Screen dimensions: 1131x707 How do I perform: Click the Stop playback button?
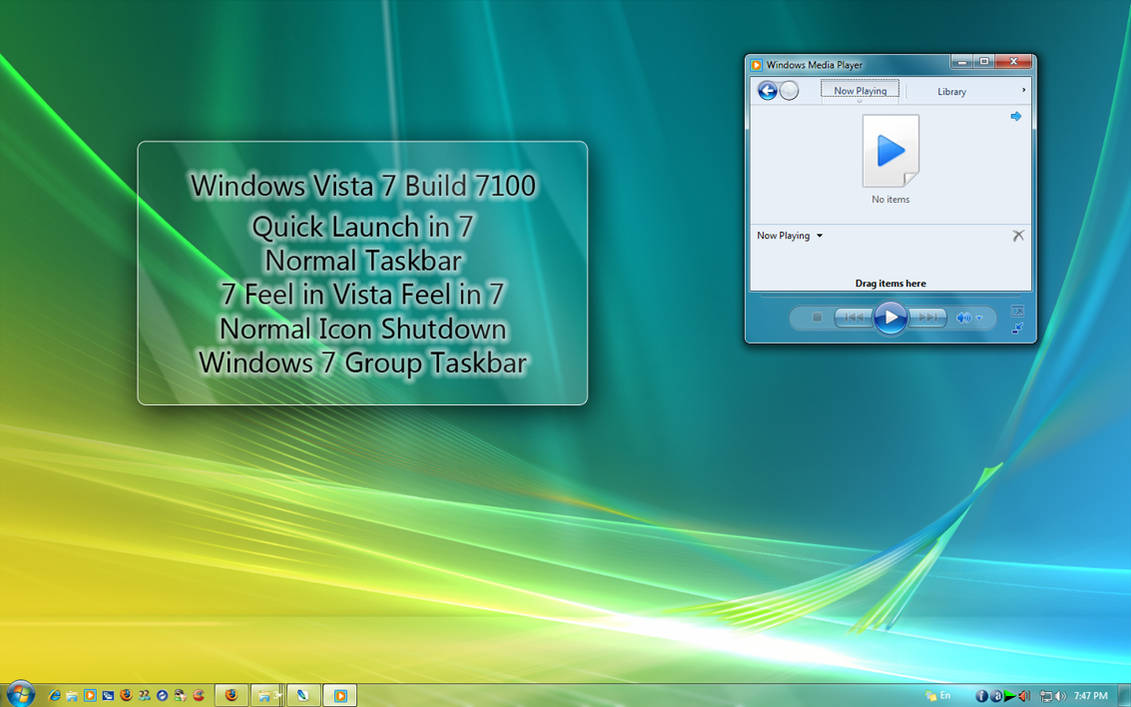(x=818, y=317)
